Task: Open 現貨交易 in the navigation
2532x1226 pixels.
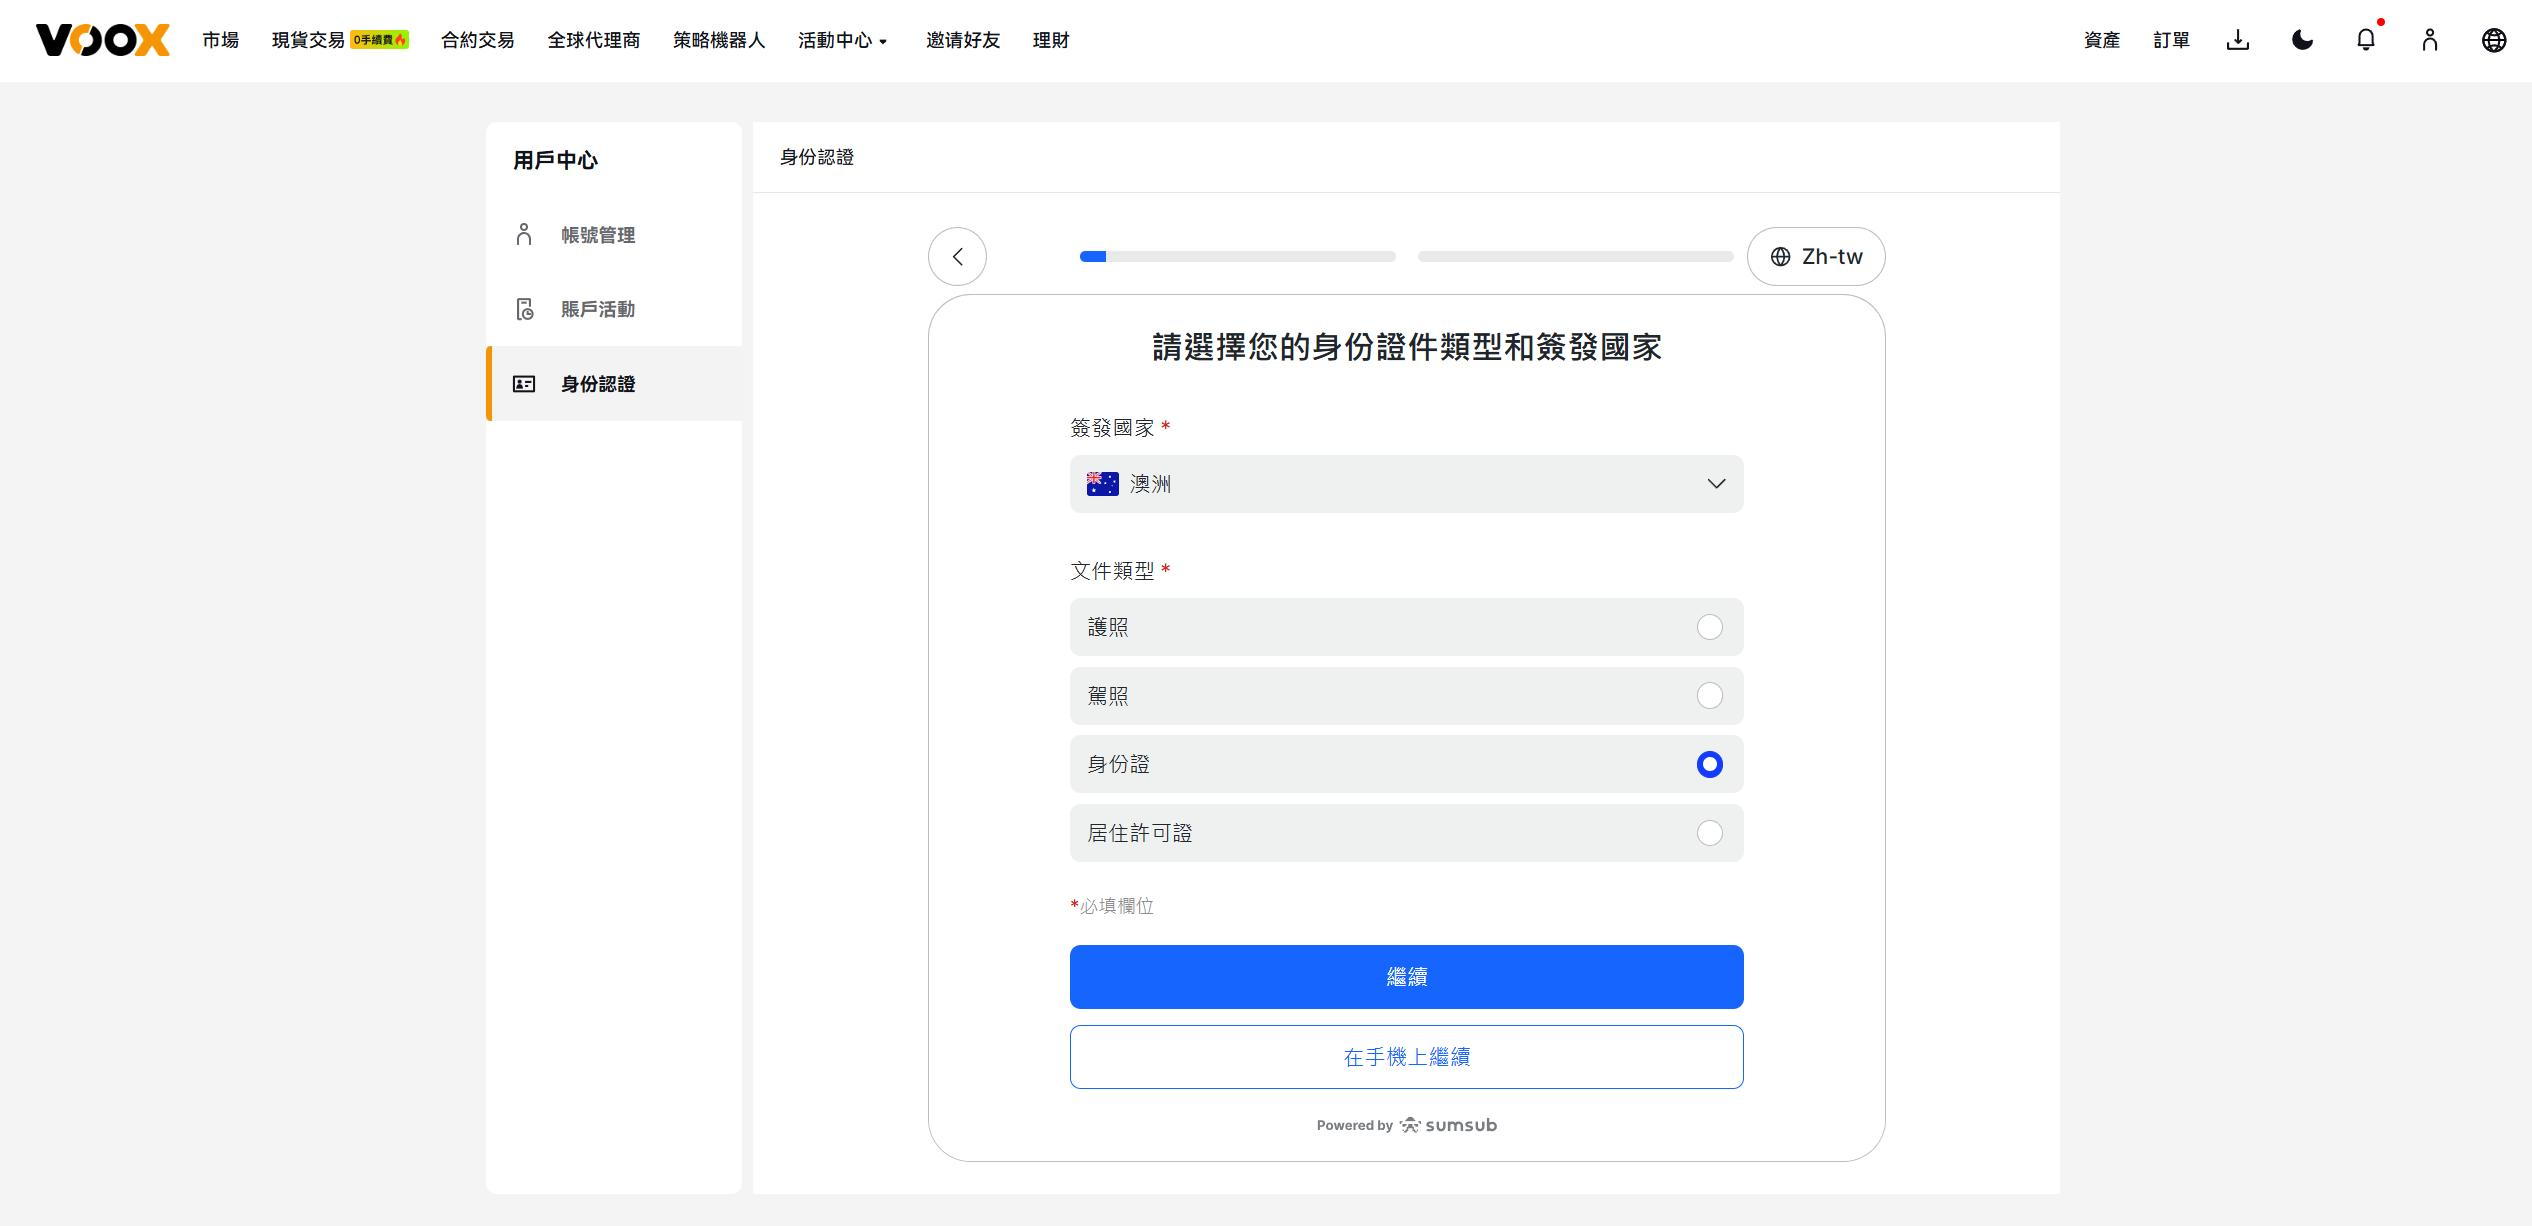Action: coord(308,40)
